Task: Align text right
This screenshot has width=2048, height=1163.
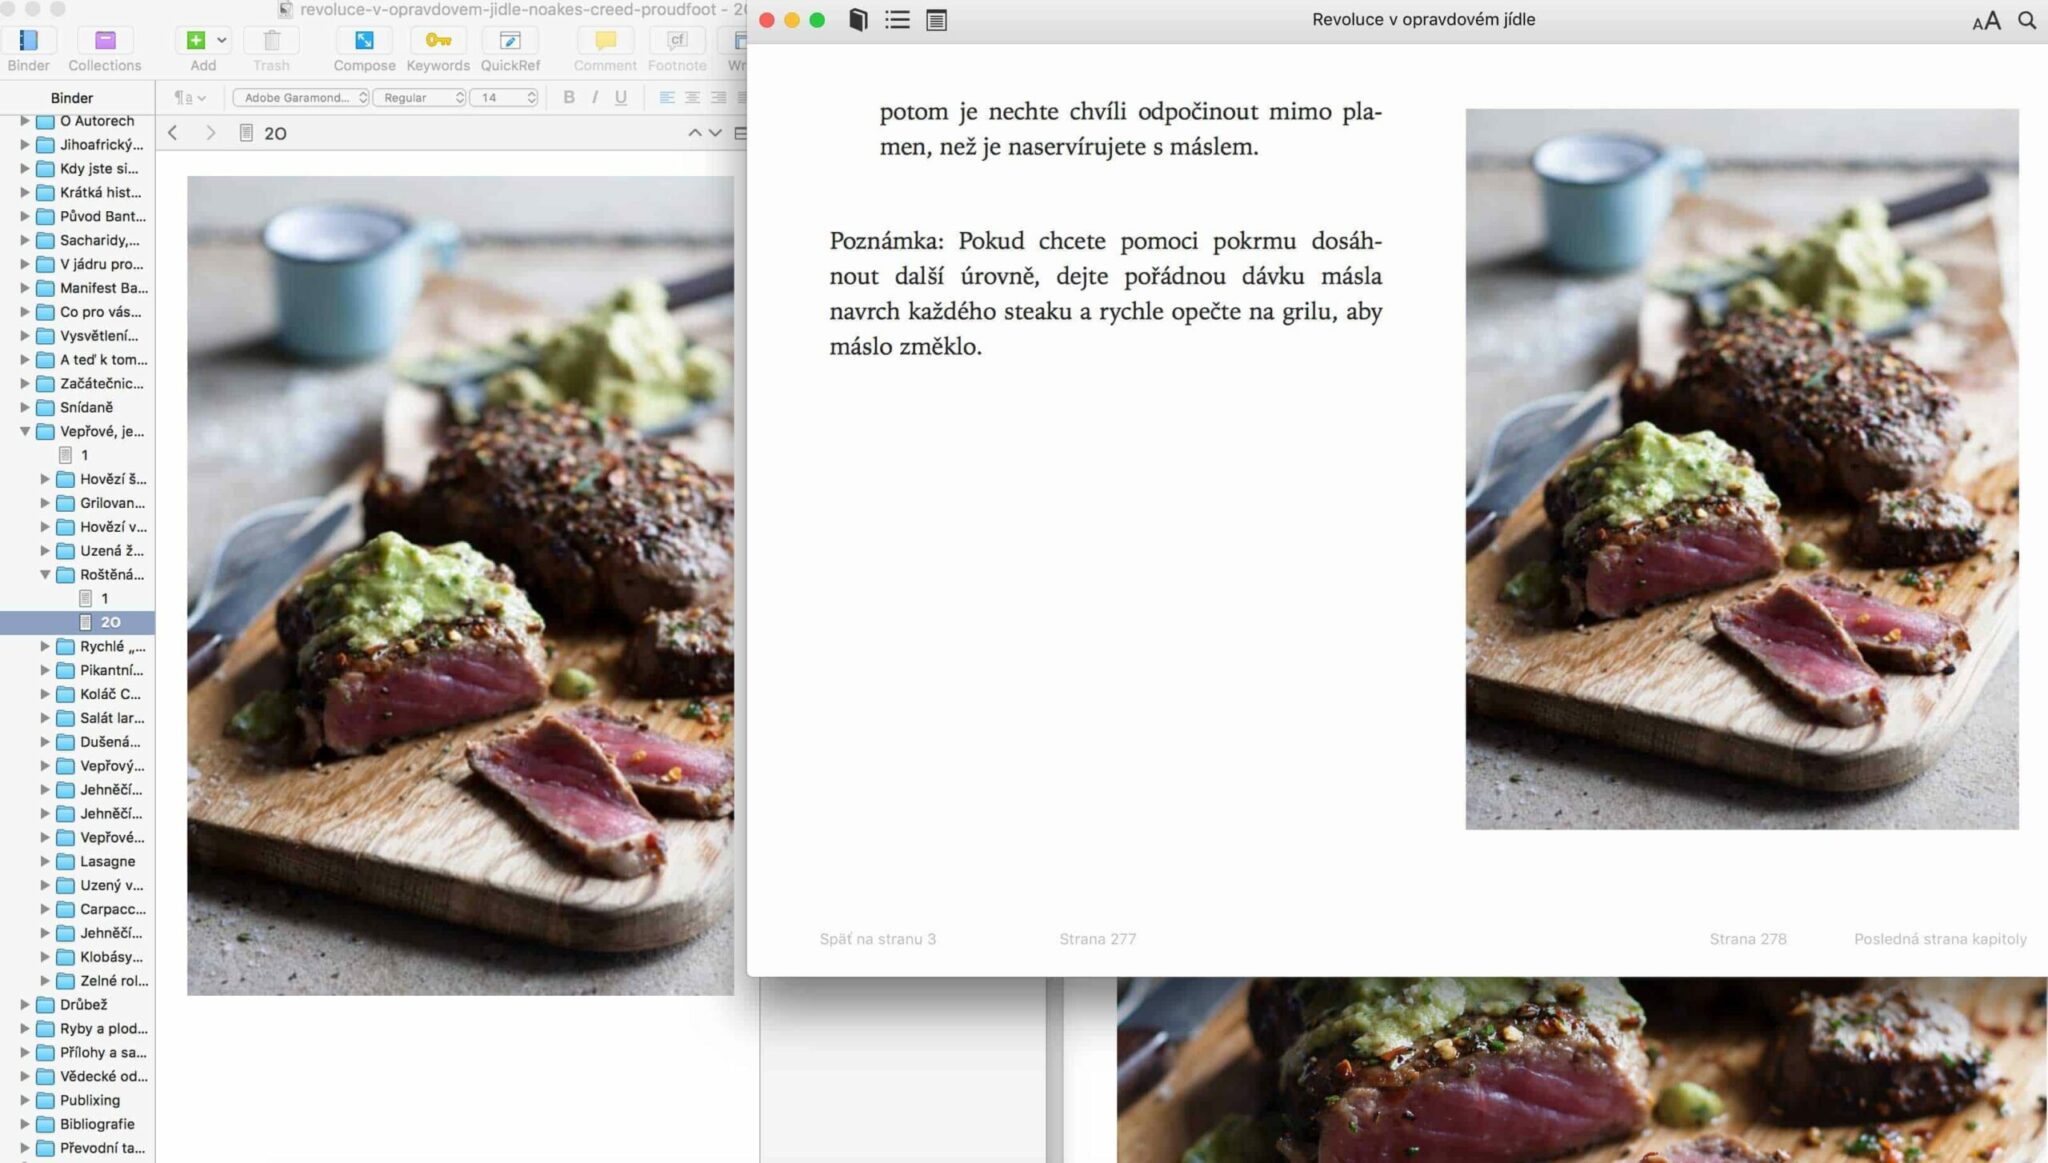Action: pos(718,97)
